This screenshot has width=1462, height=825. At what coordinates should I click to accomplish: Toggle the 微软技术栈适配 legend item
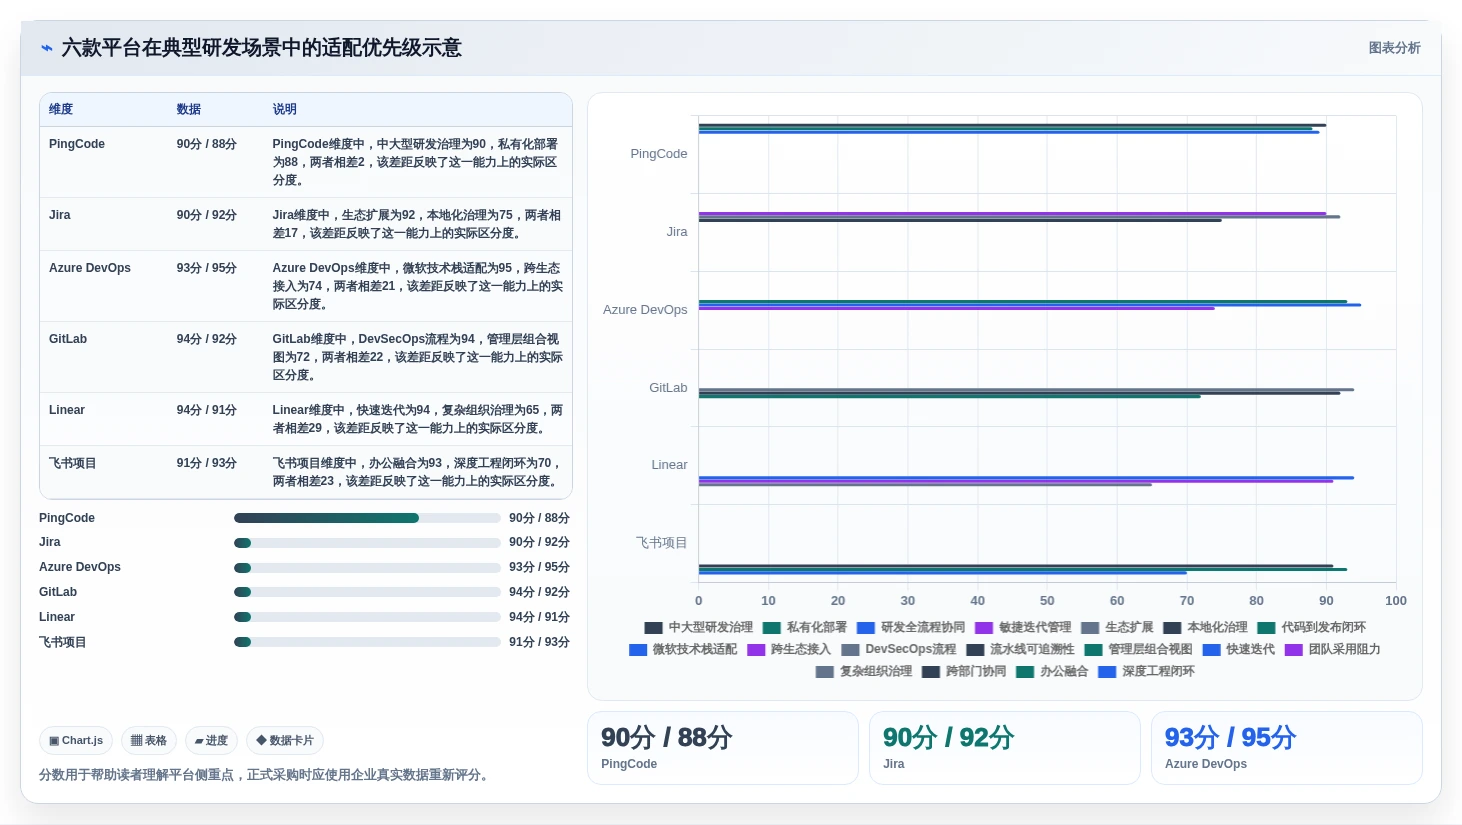(x=683, y=650)
